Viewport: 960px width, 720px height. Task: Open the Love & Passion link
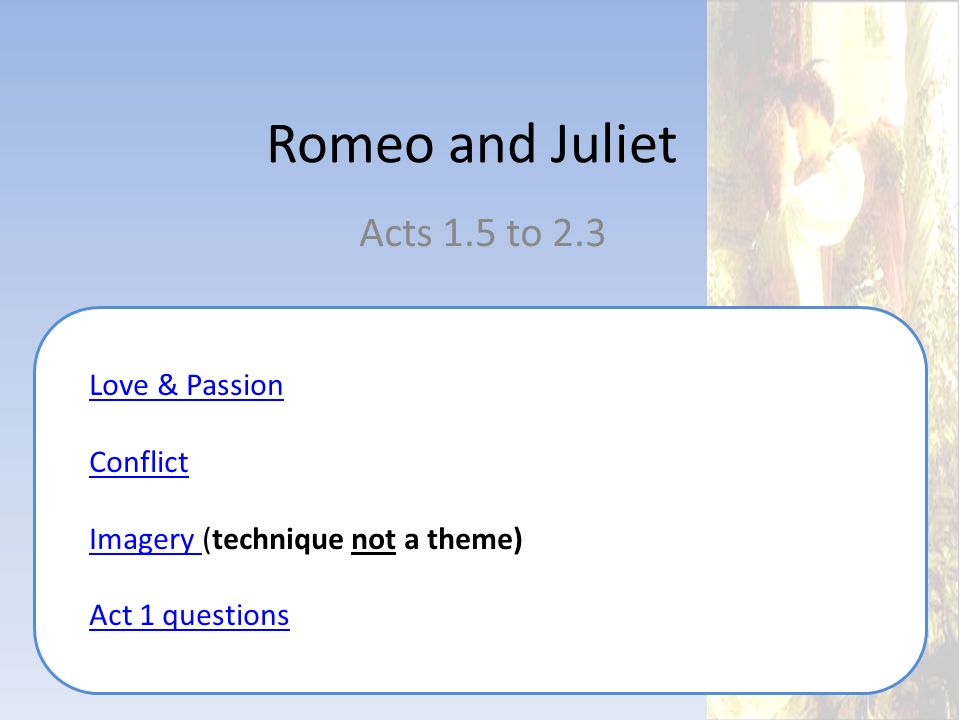186,386
